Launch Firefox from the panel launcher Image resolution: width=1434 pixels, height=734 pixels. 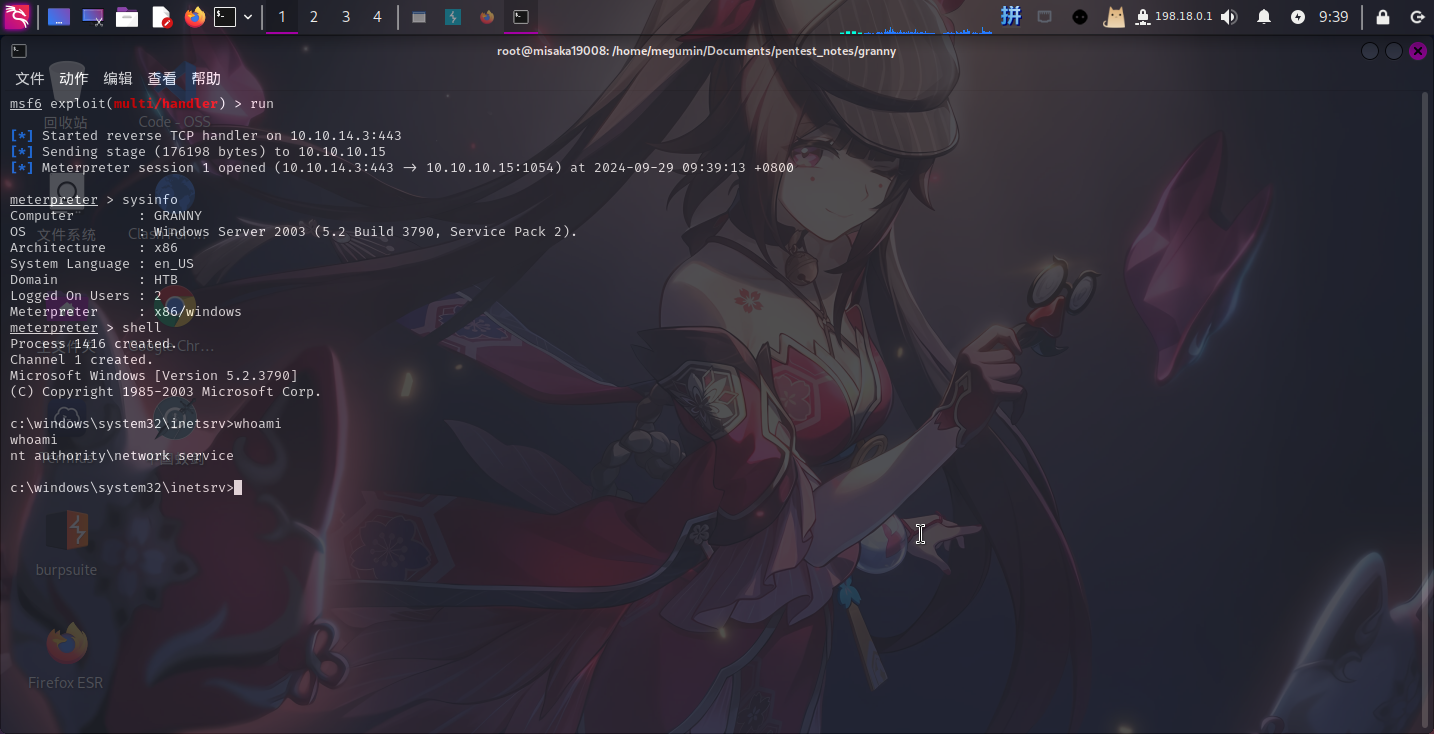click(x=195, y=17)
